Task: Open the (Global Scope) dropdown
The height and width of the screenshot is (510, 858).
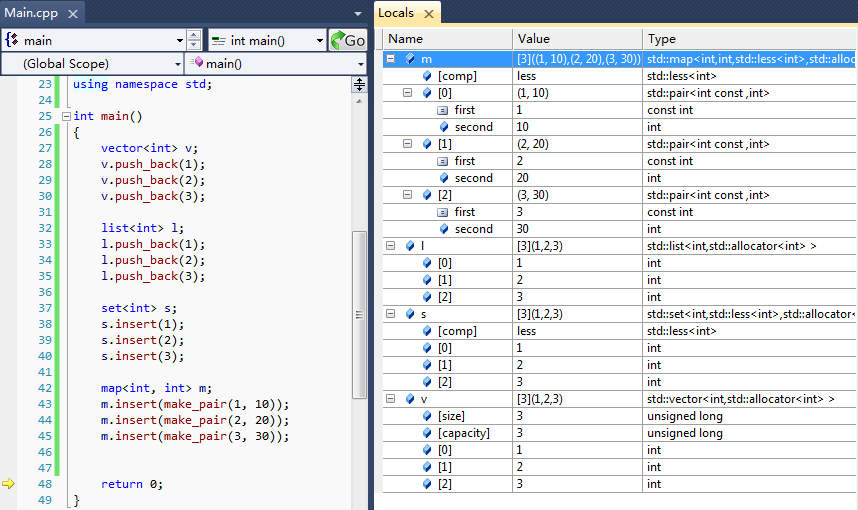Action: 178,64
